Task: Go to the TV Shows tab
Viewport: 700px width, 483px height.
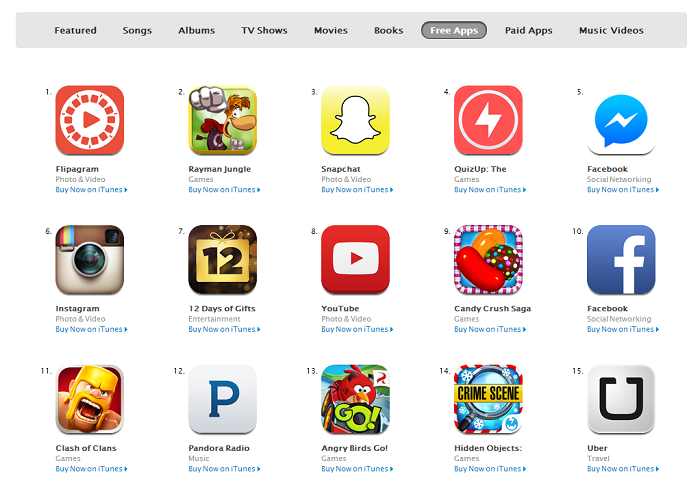Action: coord(264,30)
